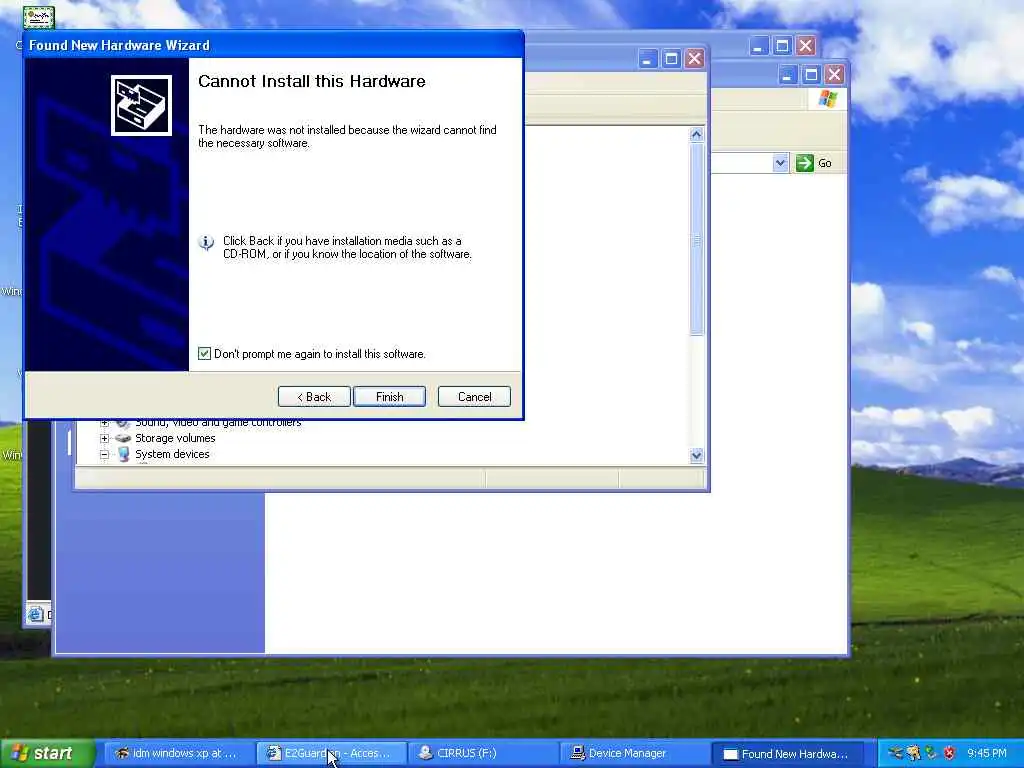Cancel the Found New Hardware Wizard
Viewport: 1024px width, 768px height.
click(x=474, y=396)
